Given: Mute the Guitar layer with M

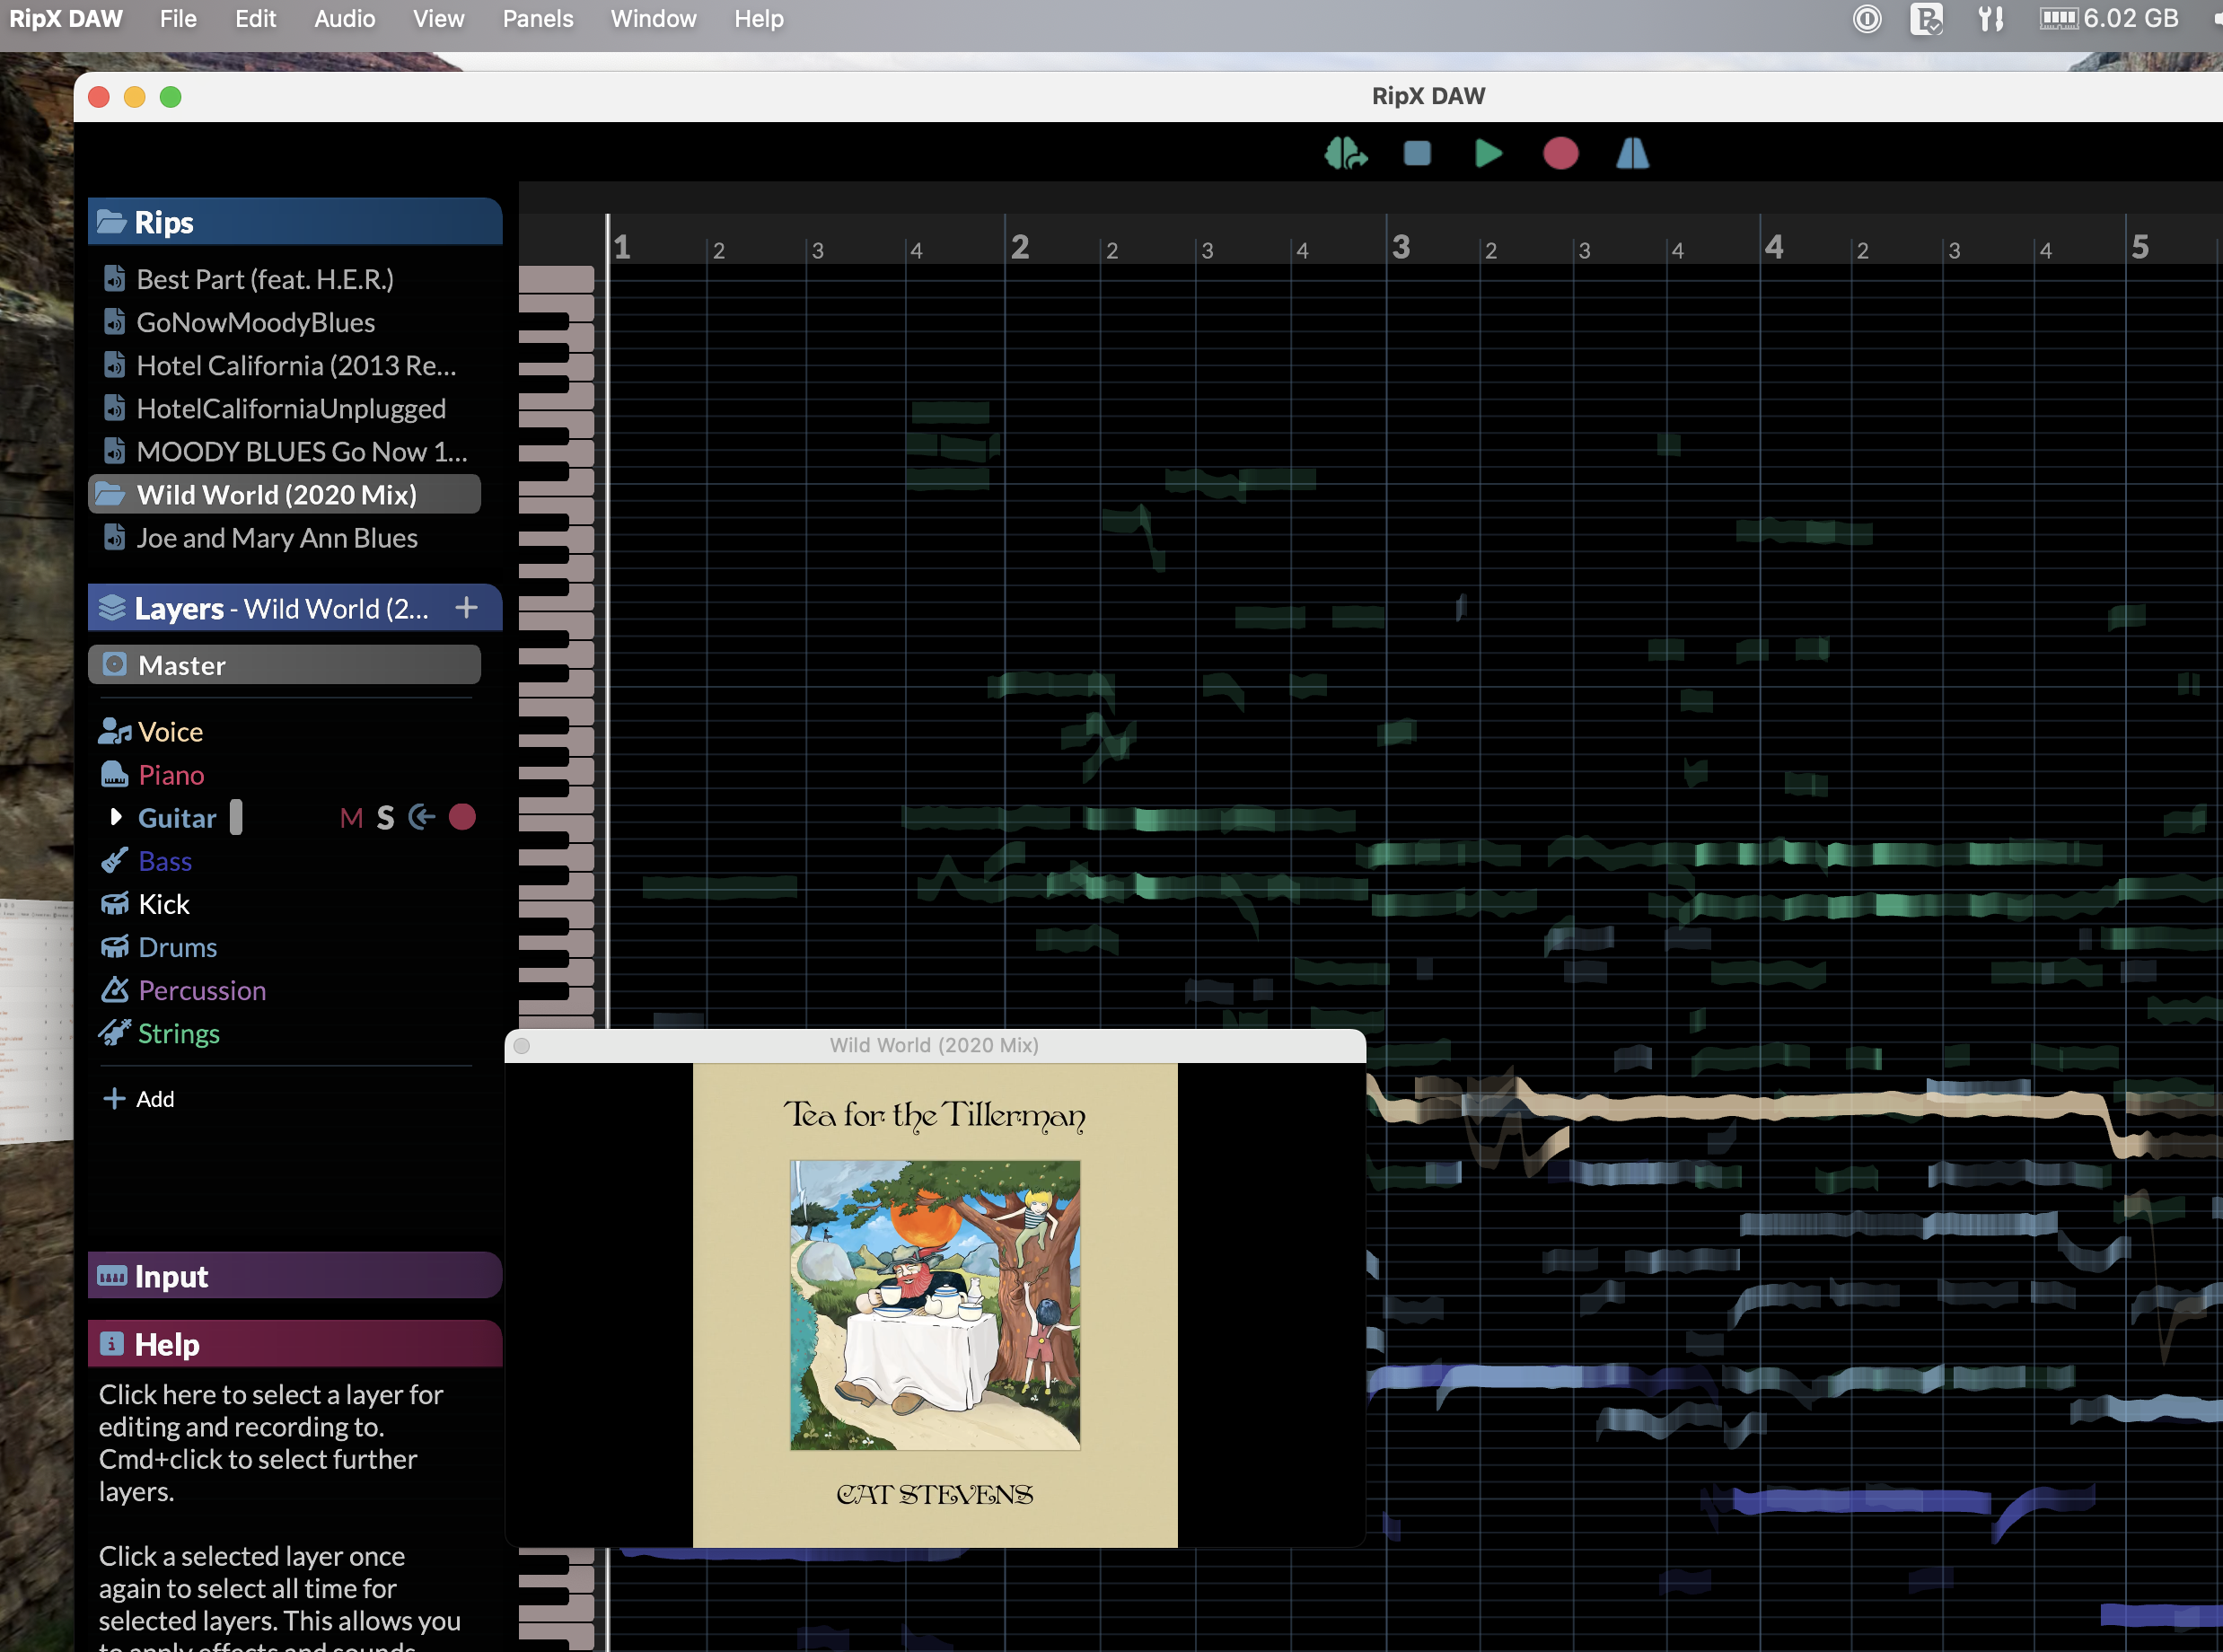Looking at the screenshot, I should (351, 818).
